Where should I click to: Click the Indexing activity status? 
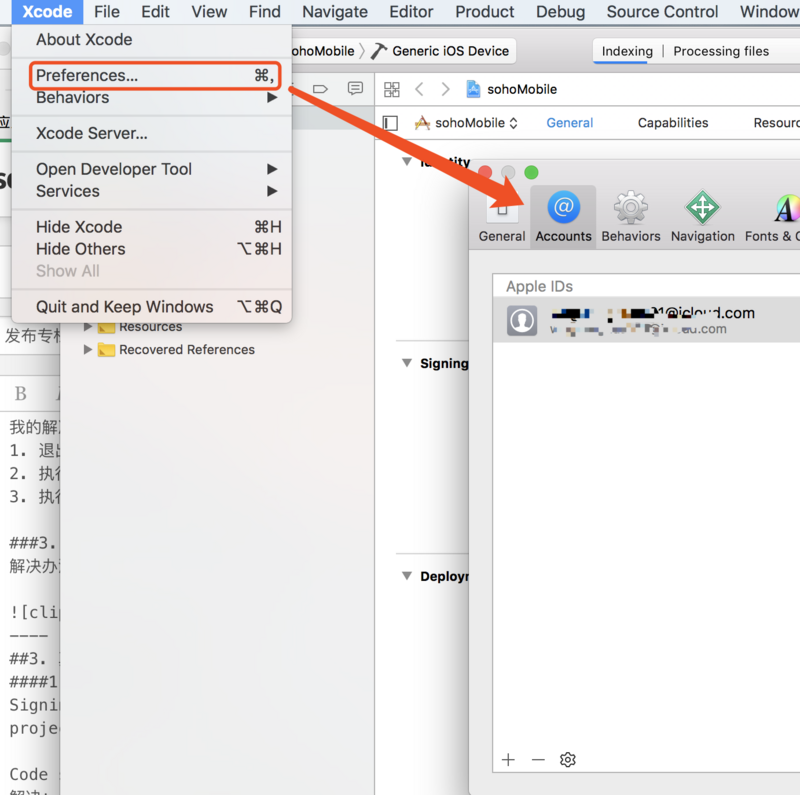point(627,51)
